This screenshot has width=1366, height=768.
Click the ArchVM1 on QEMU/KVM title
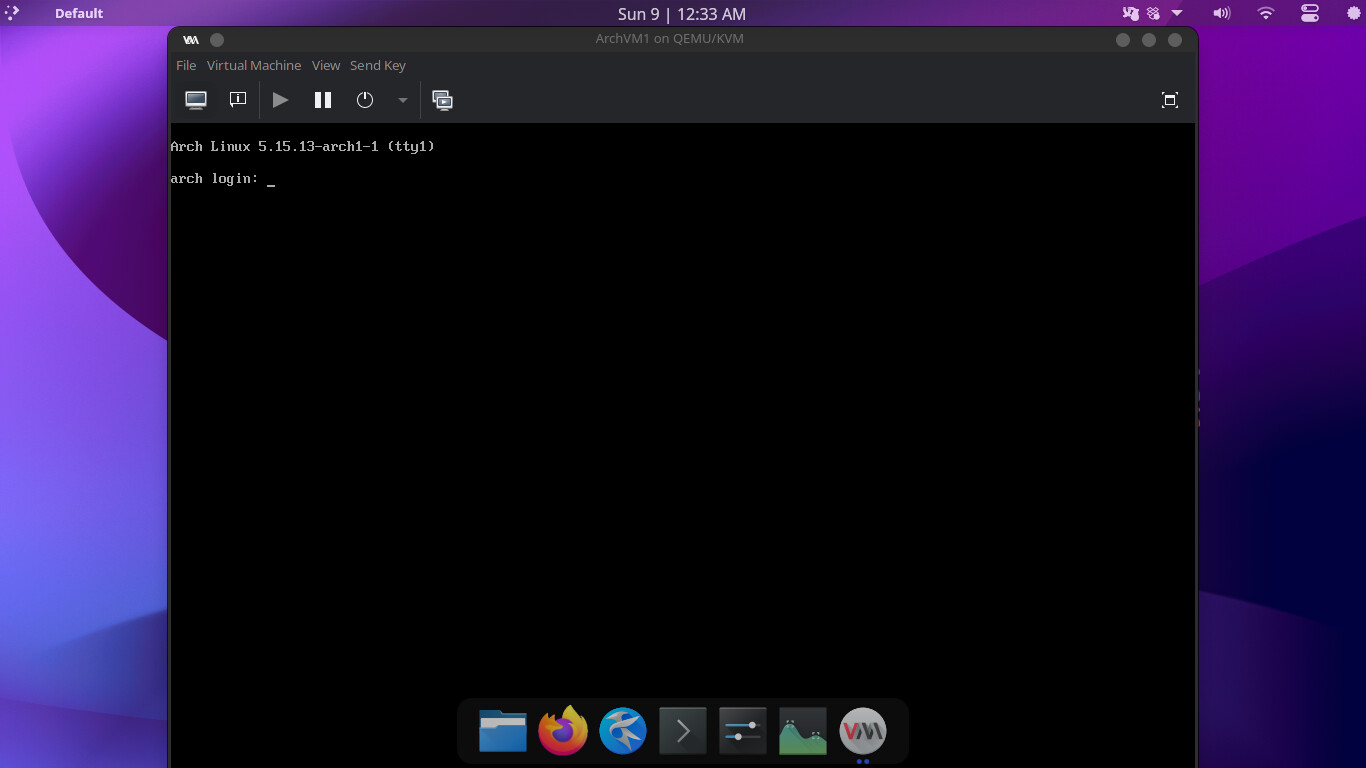tap(669, 39)
